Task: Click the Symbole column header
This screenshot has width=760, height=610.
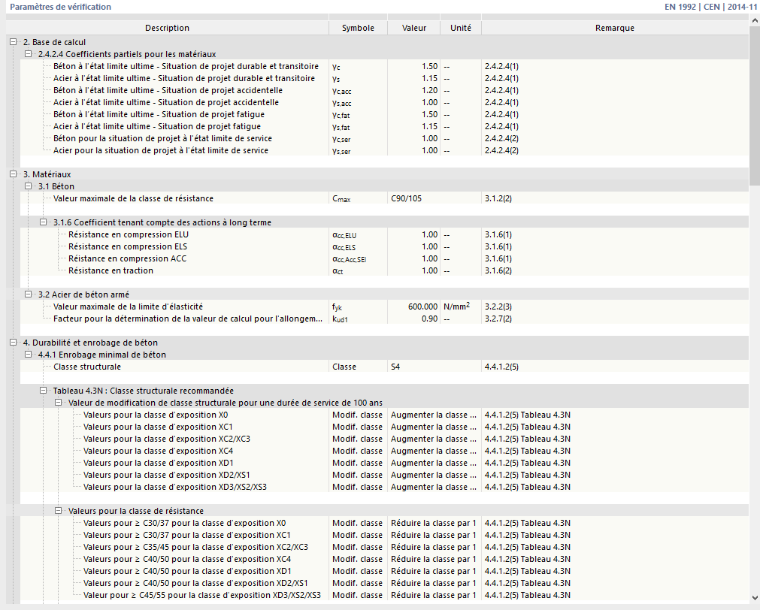Action: (x=358, y=28)
